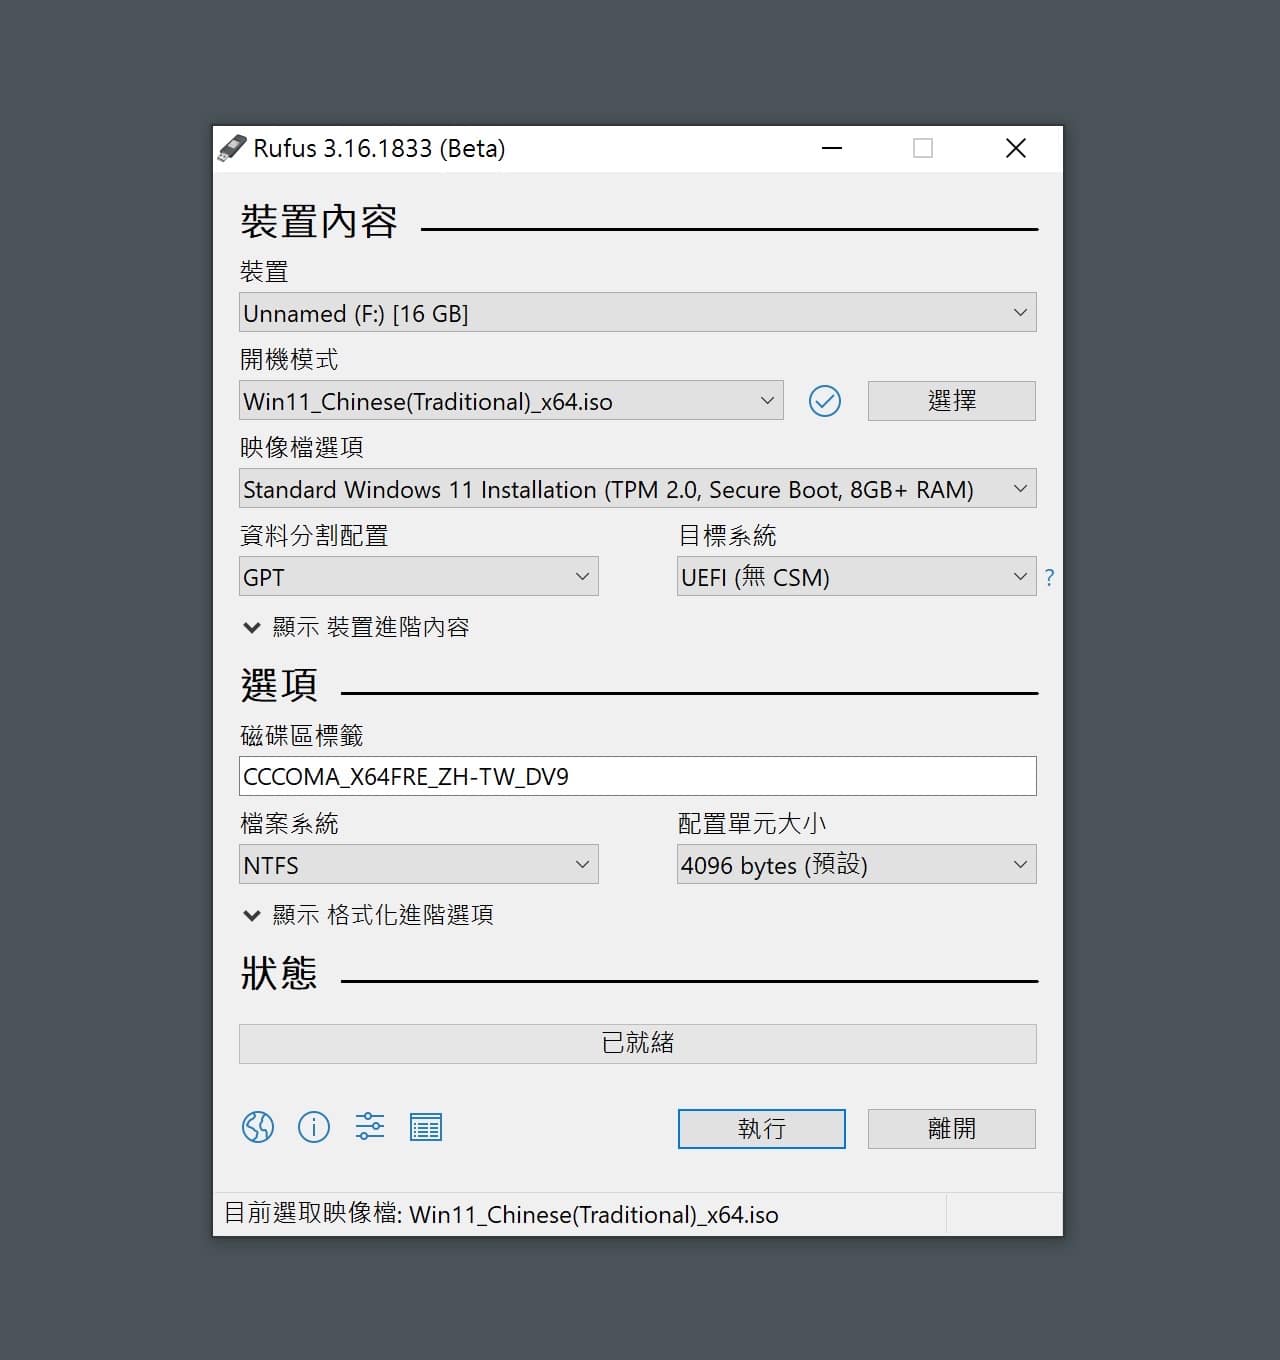Click the 磁碟區標籤 label
Screen dimensions: 1280x1360
[302, 735]
